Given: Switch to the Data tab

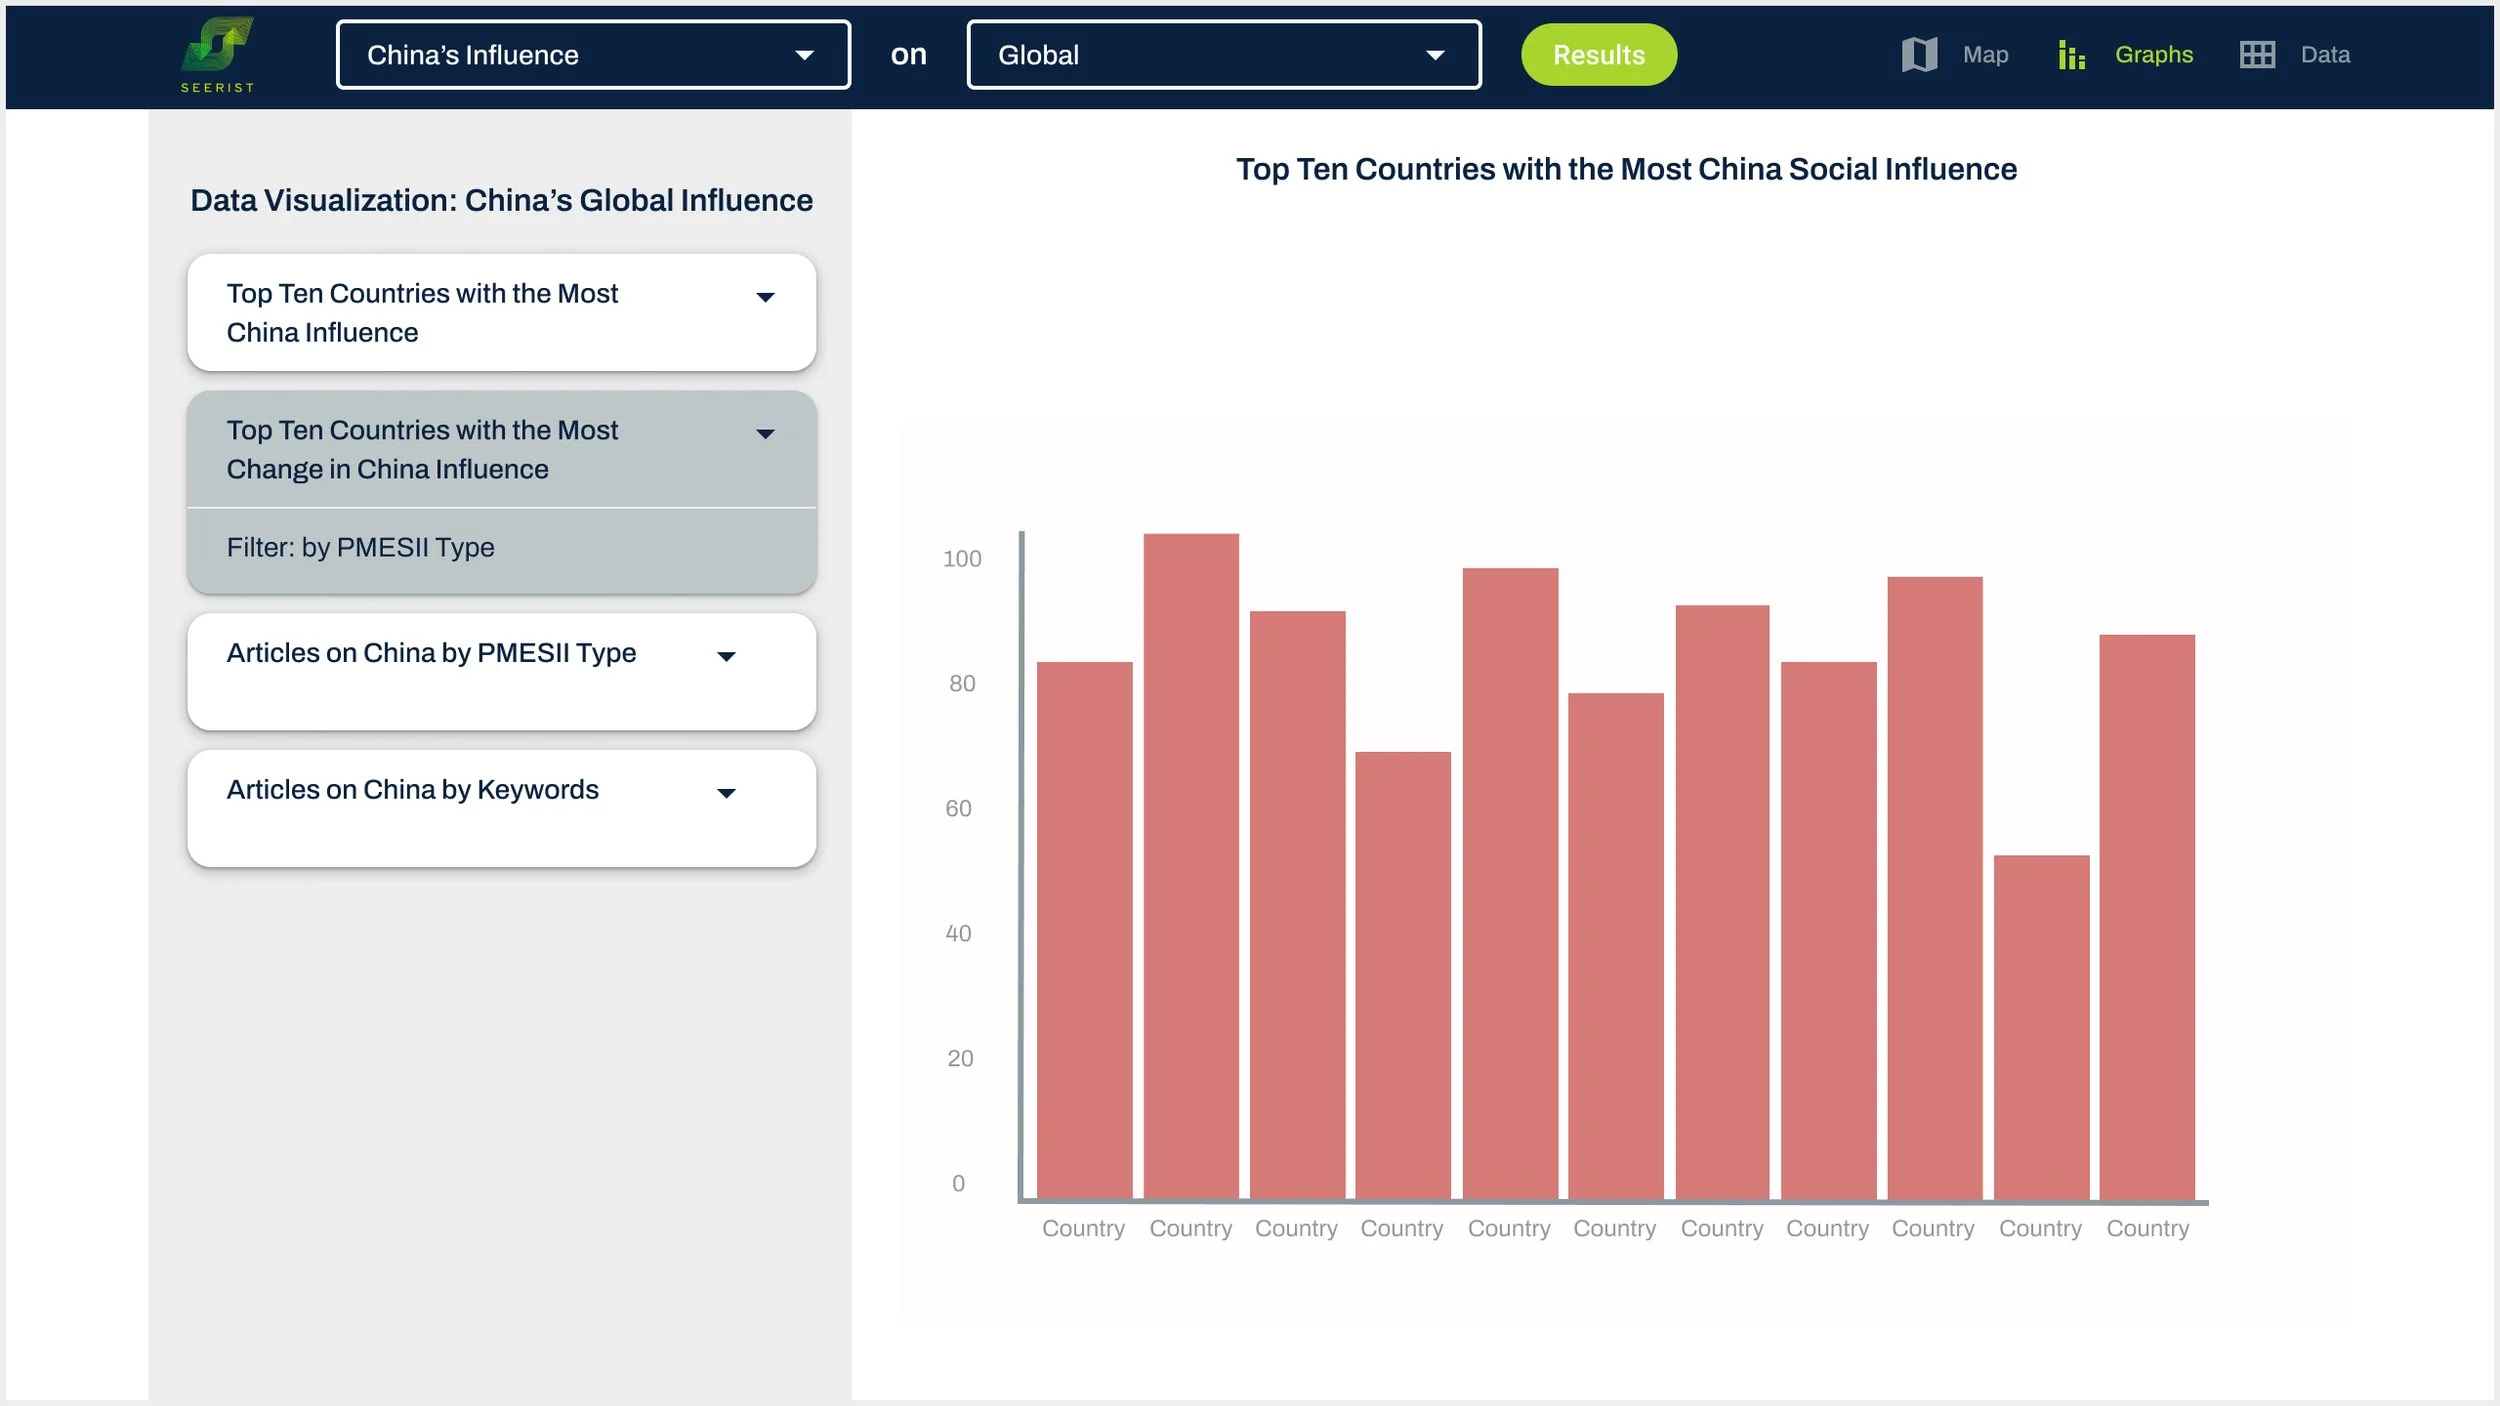Looking at the screenshot, I should point(2324,54).
